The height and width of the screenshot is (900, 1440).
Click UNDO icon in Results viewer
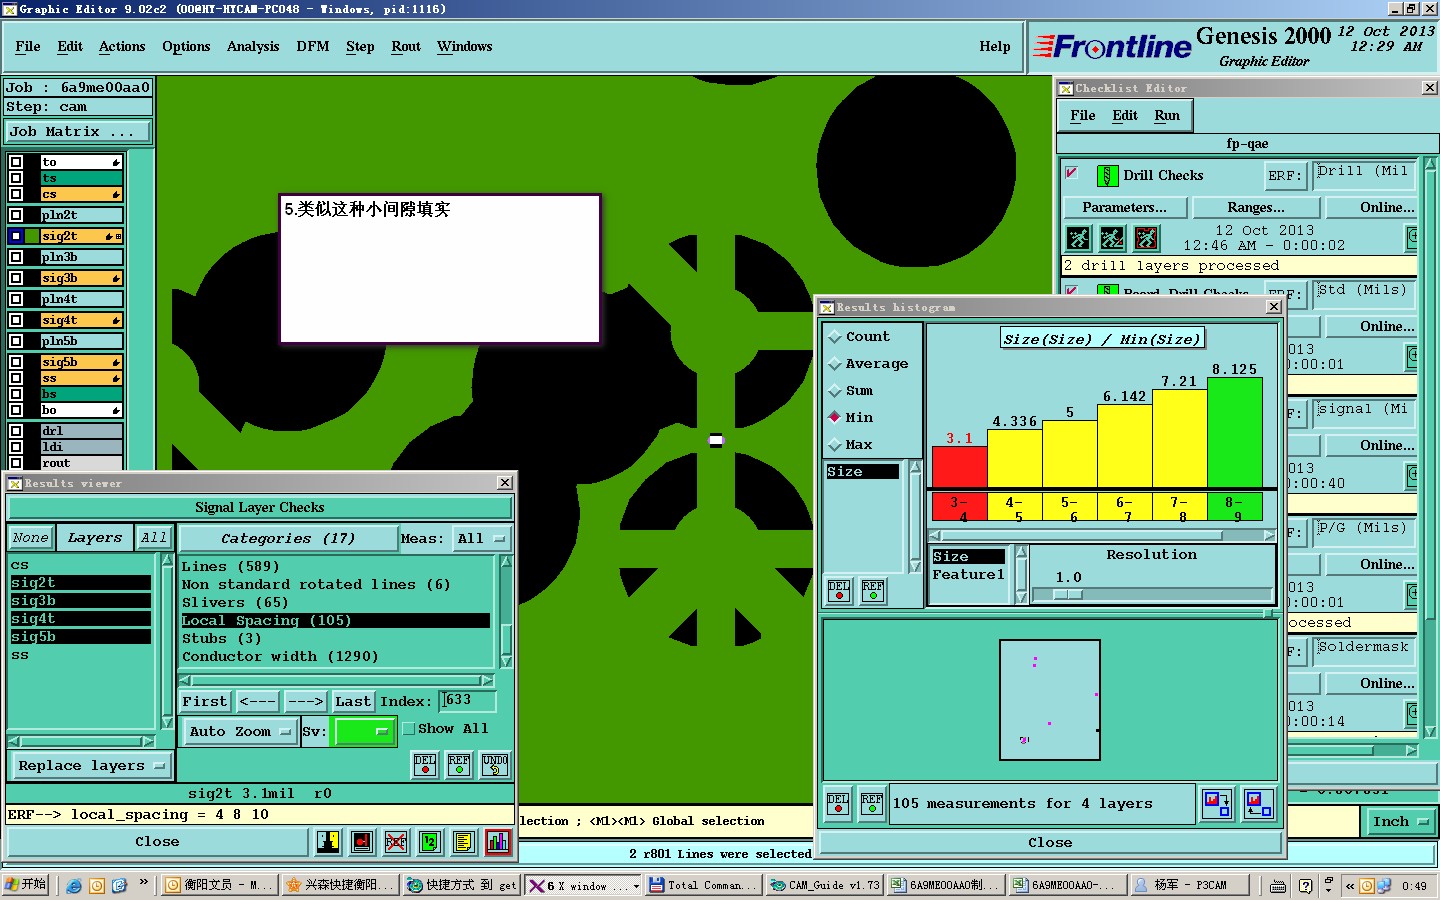point(495,765)
